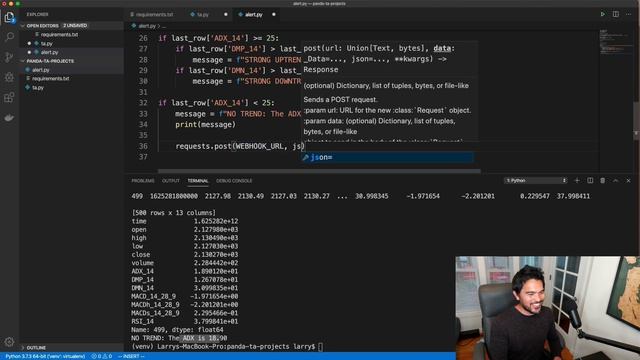Image resolution: width=640 pixels, height=360 pixels.
Task: Click the terminal prompt input line
Action: tap(227, 347)
